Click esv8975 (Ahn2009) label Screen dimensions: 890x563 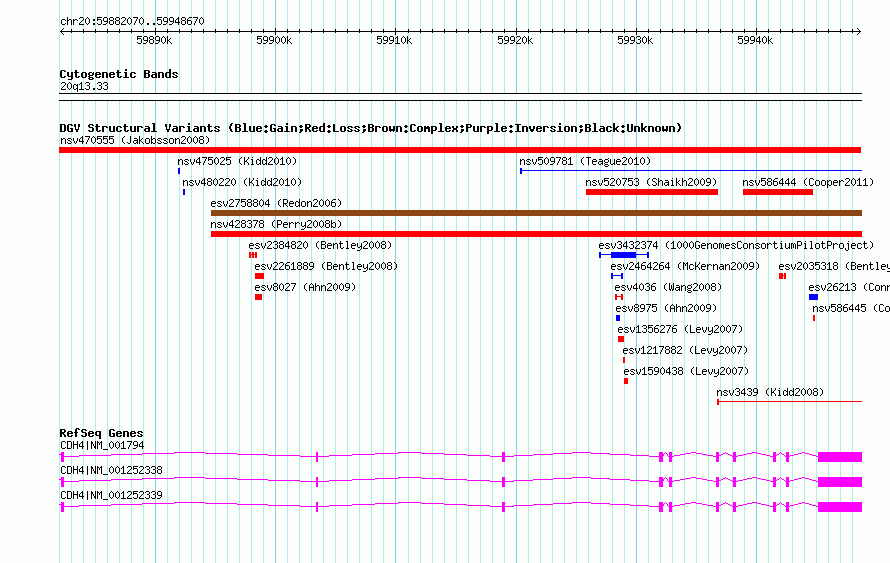click(x=666, y=308)
